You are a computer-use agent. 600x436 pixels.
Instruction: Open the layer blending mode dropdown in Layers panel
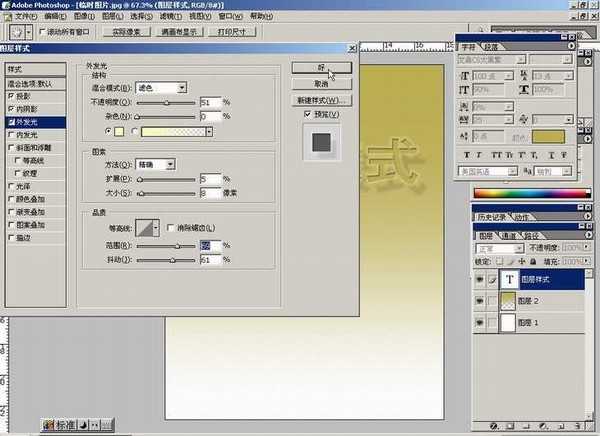(500, 248)
